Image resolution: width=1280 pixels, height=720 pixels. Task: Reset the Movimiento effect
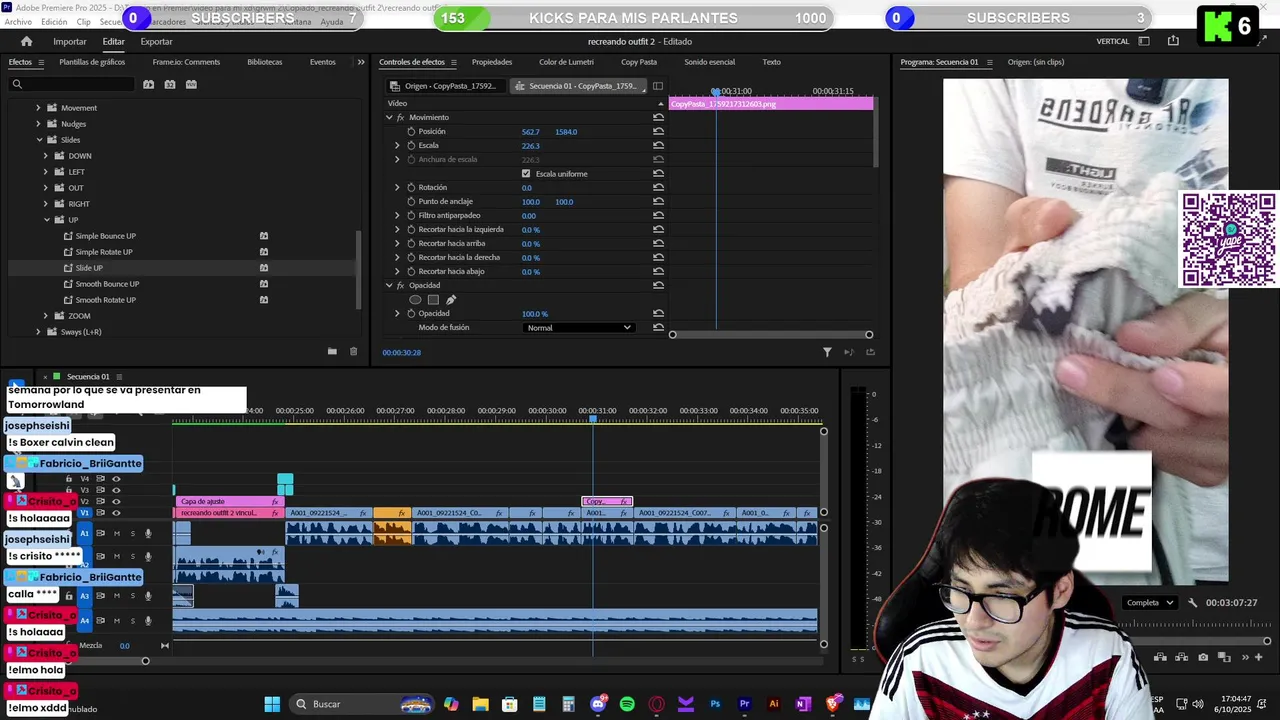(658, 118)
